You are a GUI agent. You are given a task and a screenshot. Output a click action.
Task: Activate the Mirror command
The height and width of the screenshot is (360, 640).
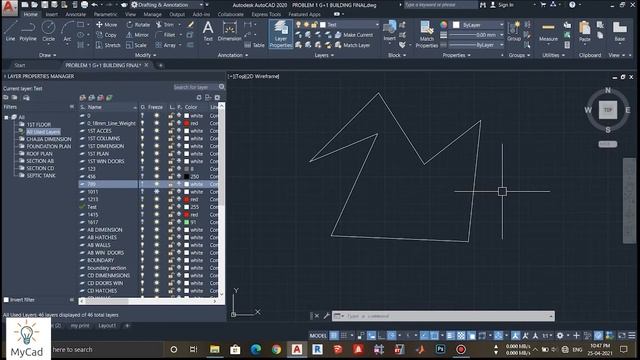coord(138,35)
